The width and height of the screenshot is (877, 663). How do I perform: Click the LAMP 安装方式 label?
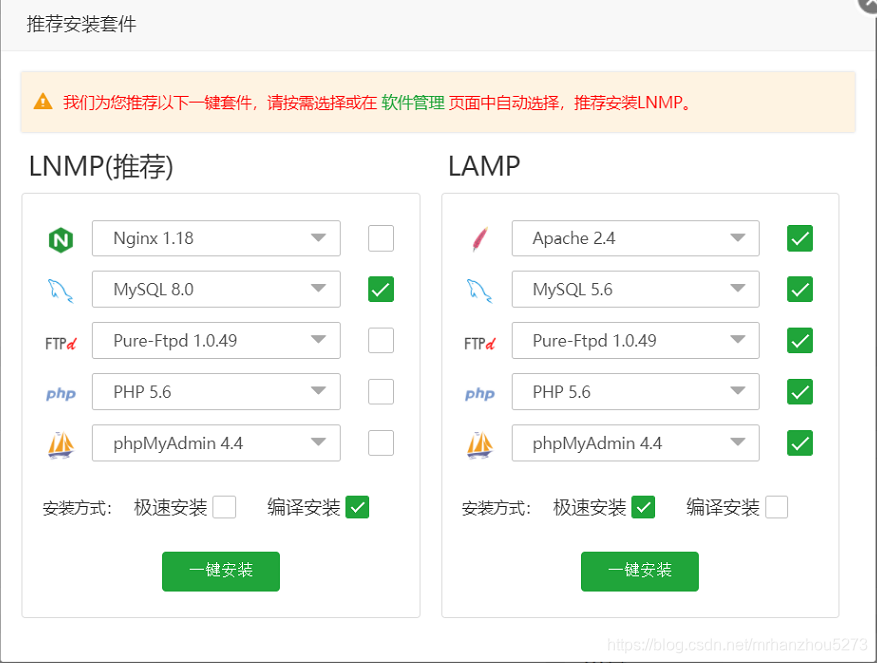click(496, 508)
